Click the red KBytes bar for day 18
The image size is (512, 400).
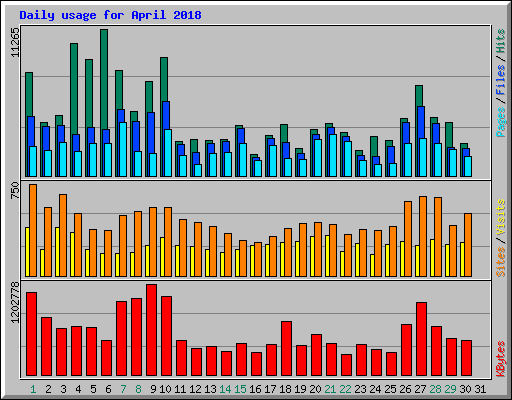tap(286, 349)
